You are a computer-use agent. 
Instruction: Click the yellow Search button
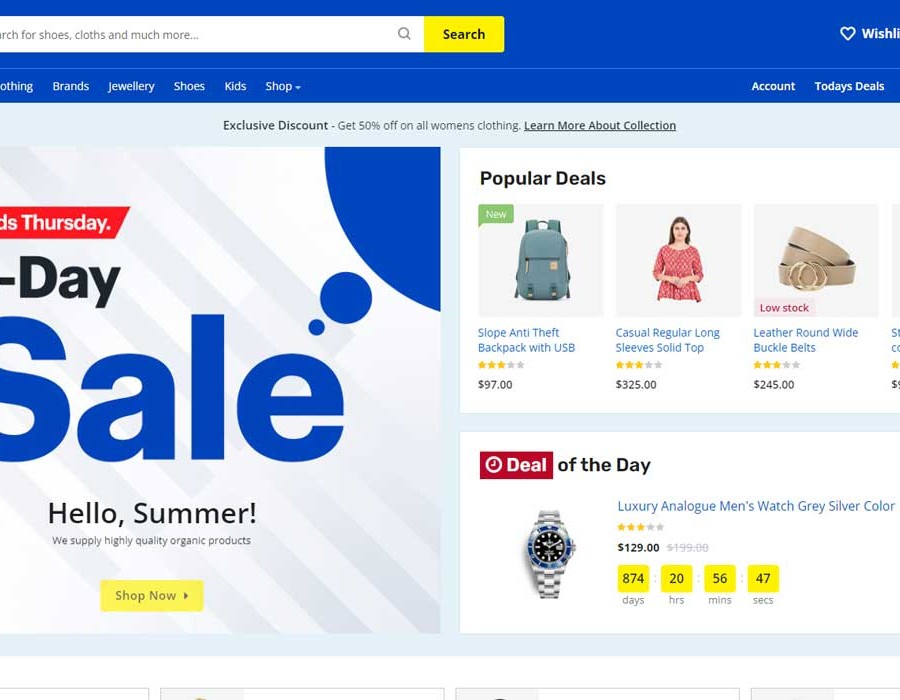point(464,34)
